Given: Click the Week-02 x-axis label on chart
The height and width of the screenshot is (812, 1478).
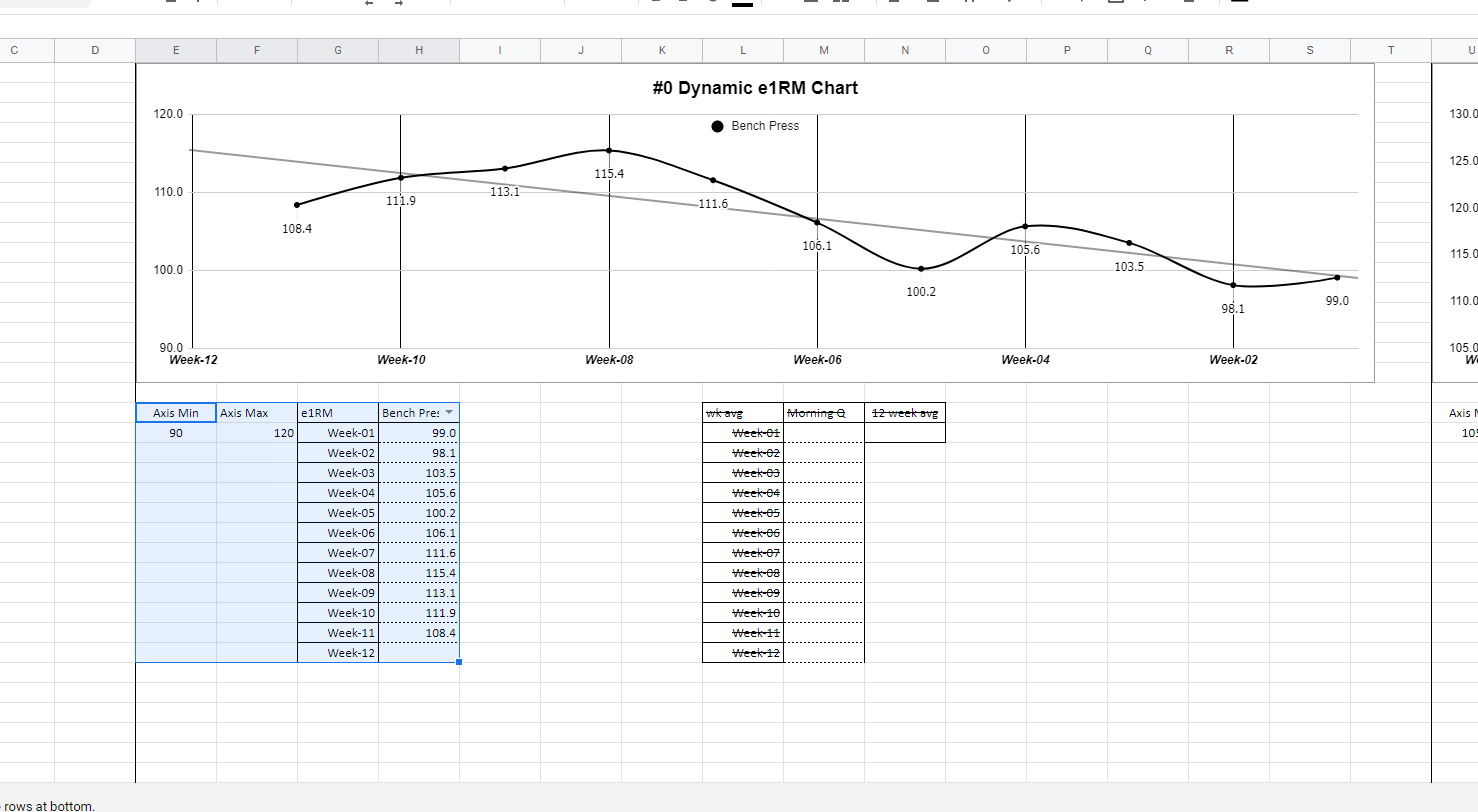Looking at the screenshot, I should point(1233,360).
